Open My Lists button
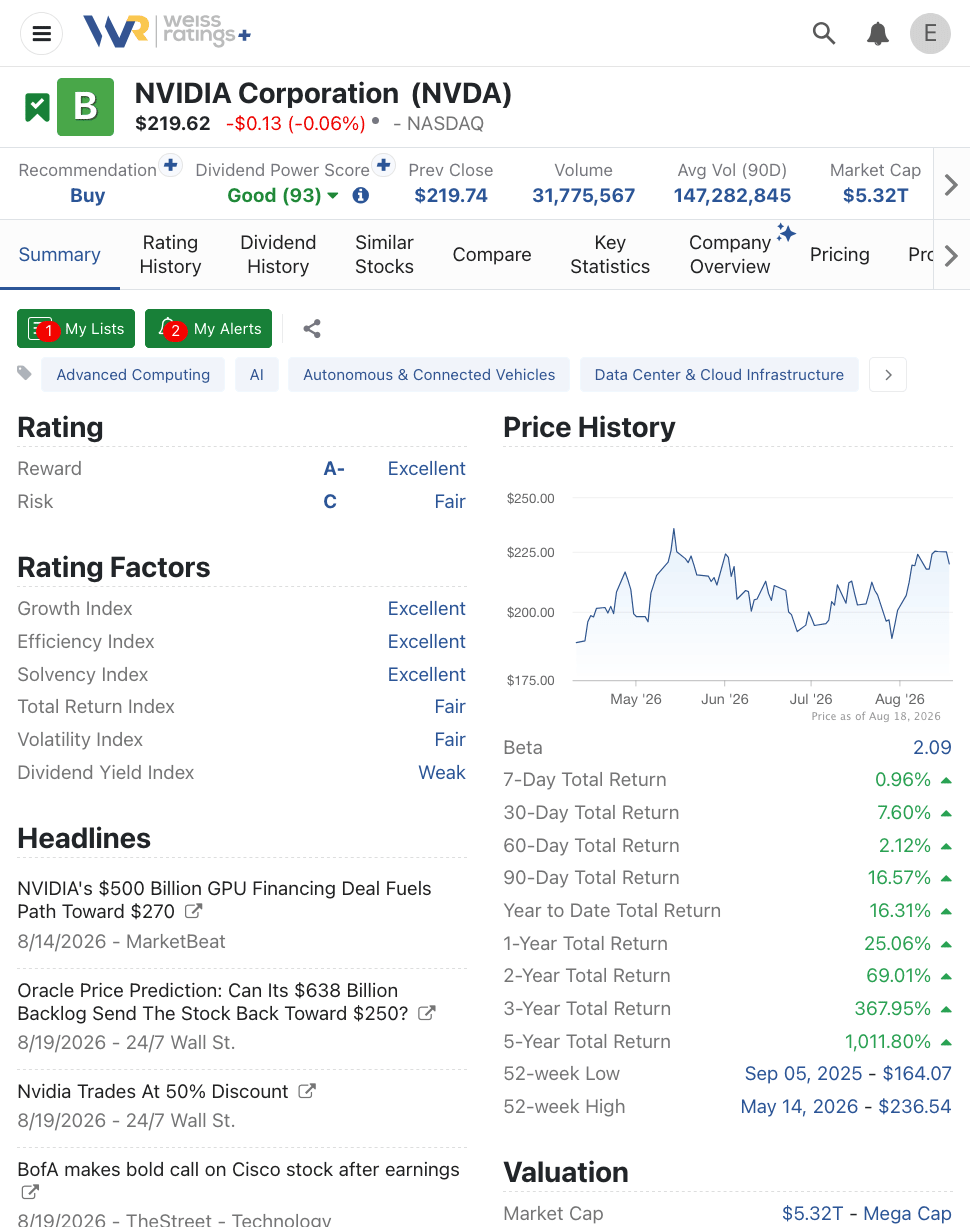The image size is (970, 1227). click(x=76, y=329)
